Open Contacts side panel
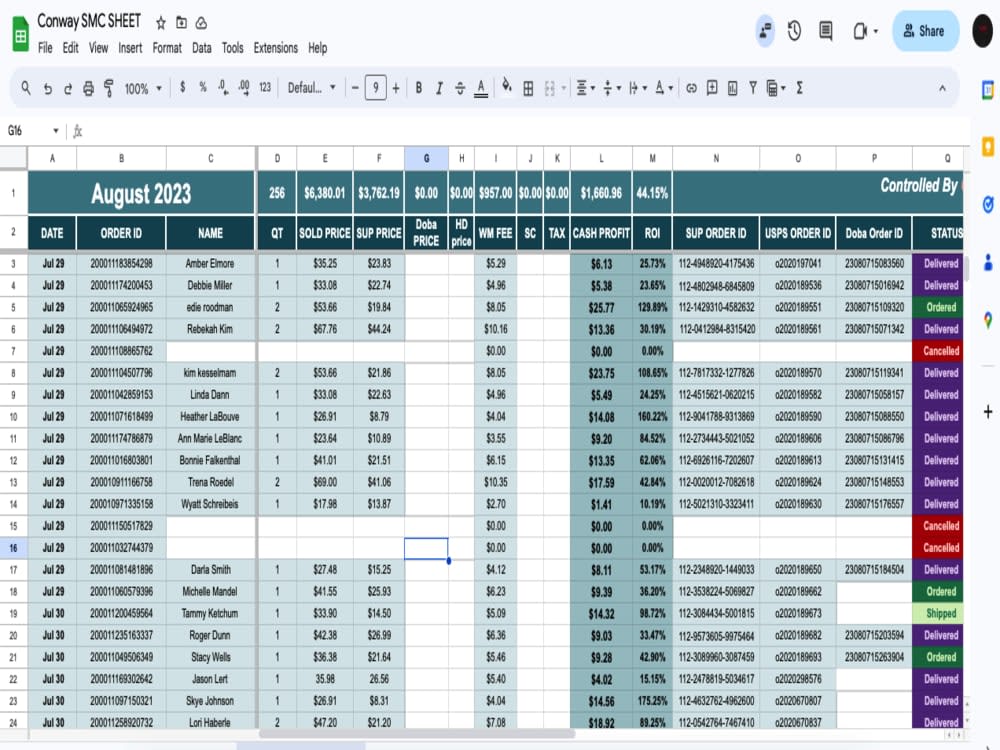Screen dimensions: 1000x750 (987, 262)
